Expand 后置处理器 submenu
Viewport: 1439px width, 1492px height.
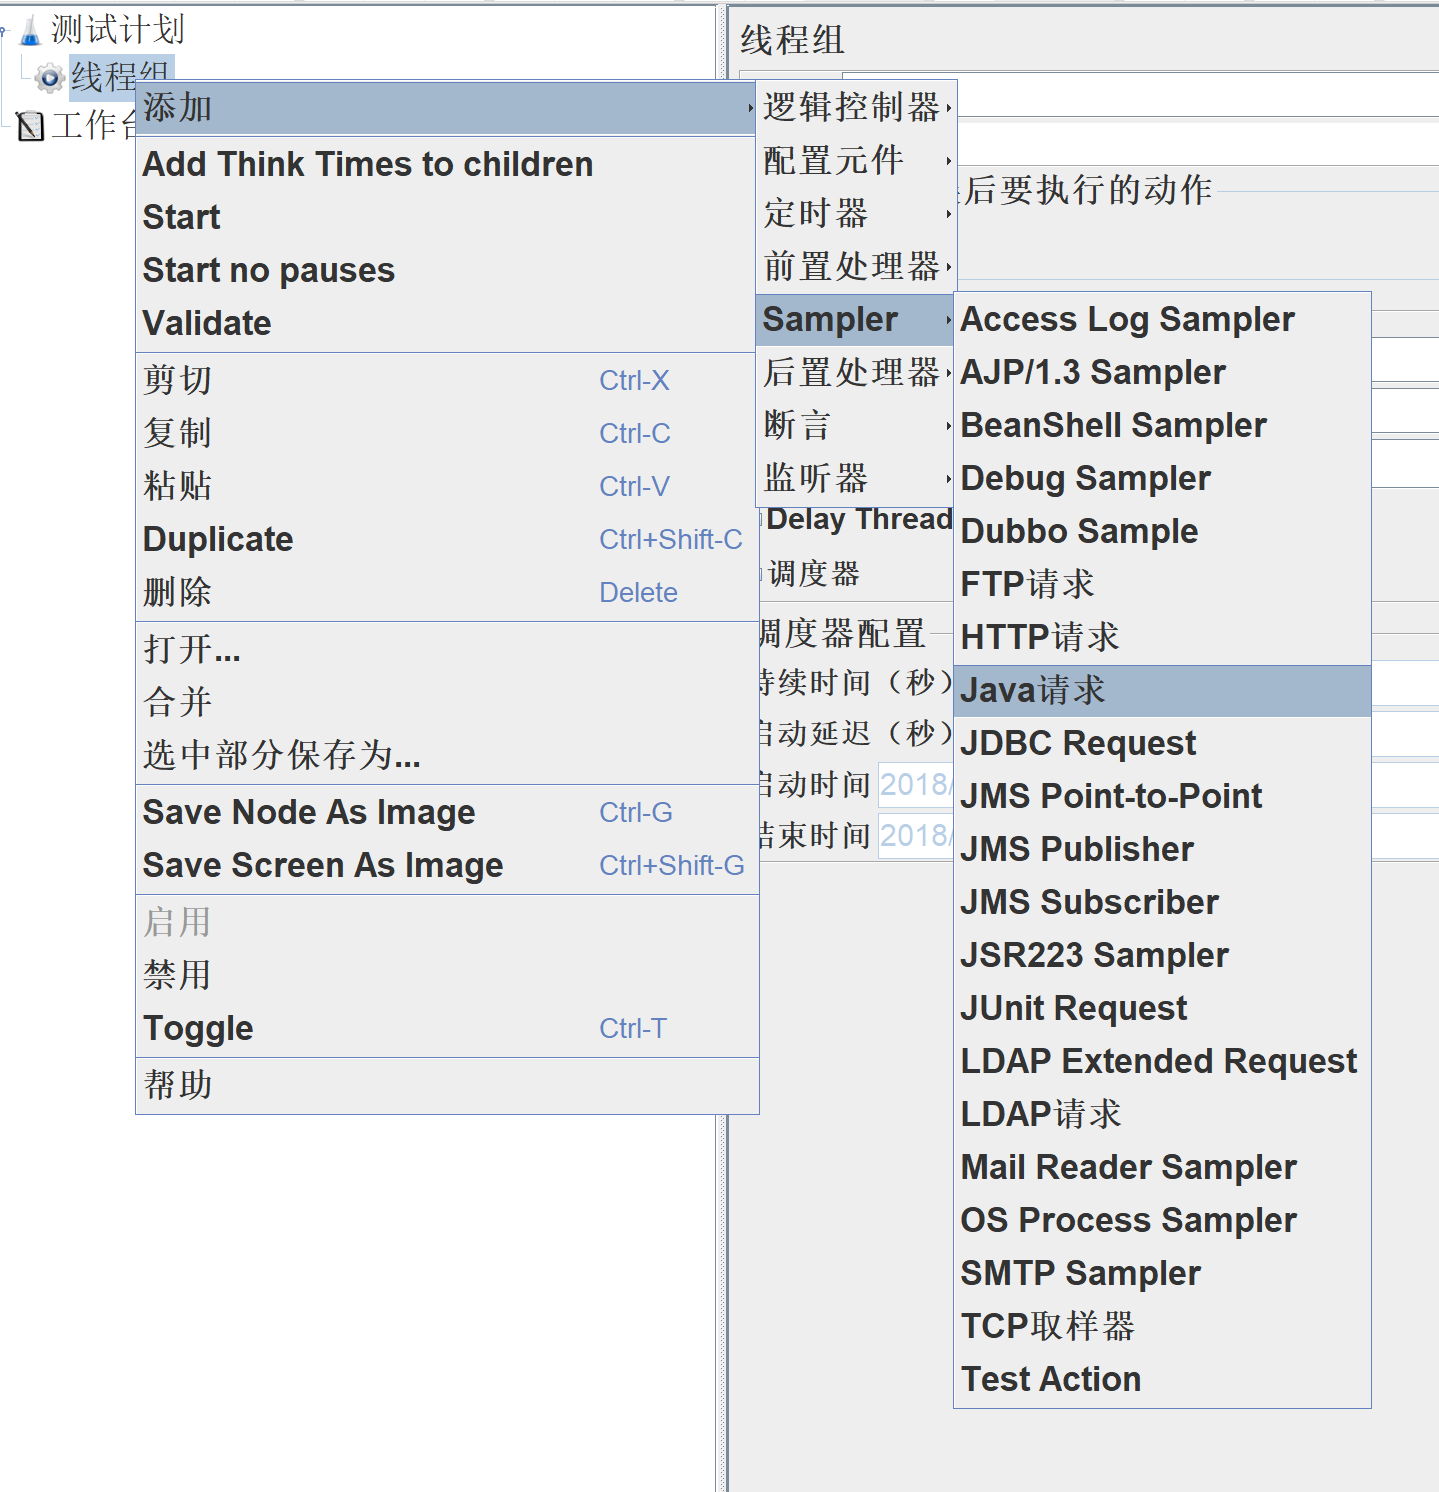point(856,372)
